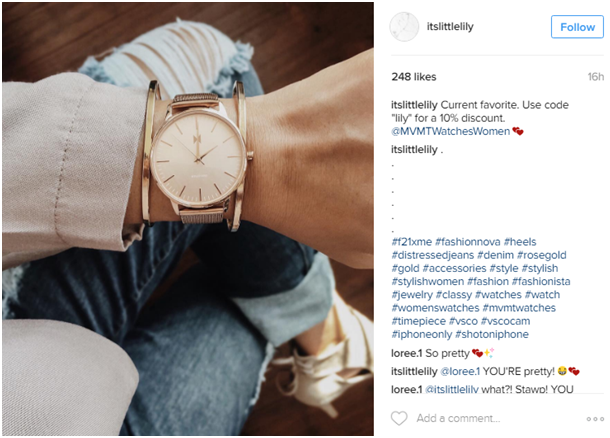610x438 pixels.
Task: Follow the itslittlelily account
Action: click(x=577, y=27)
